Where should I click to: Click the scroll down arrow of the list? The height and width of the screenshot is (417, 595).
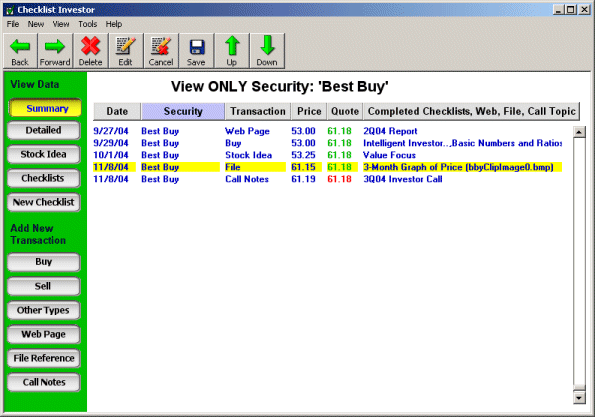click(579, 398)
